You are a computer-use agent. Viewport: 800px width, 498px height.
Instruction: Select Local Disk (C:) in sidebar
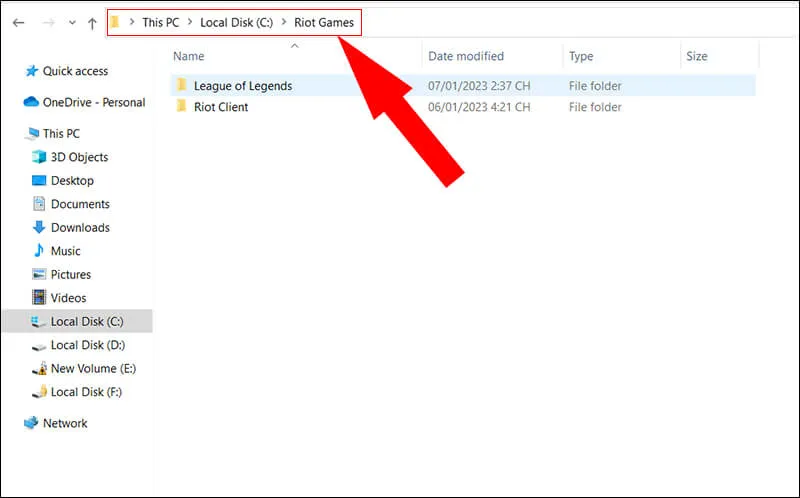coord(87,321)
